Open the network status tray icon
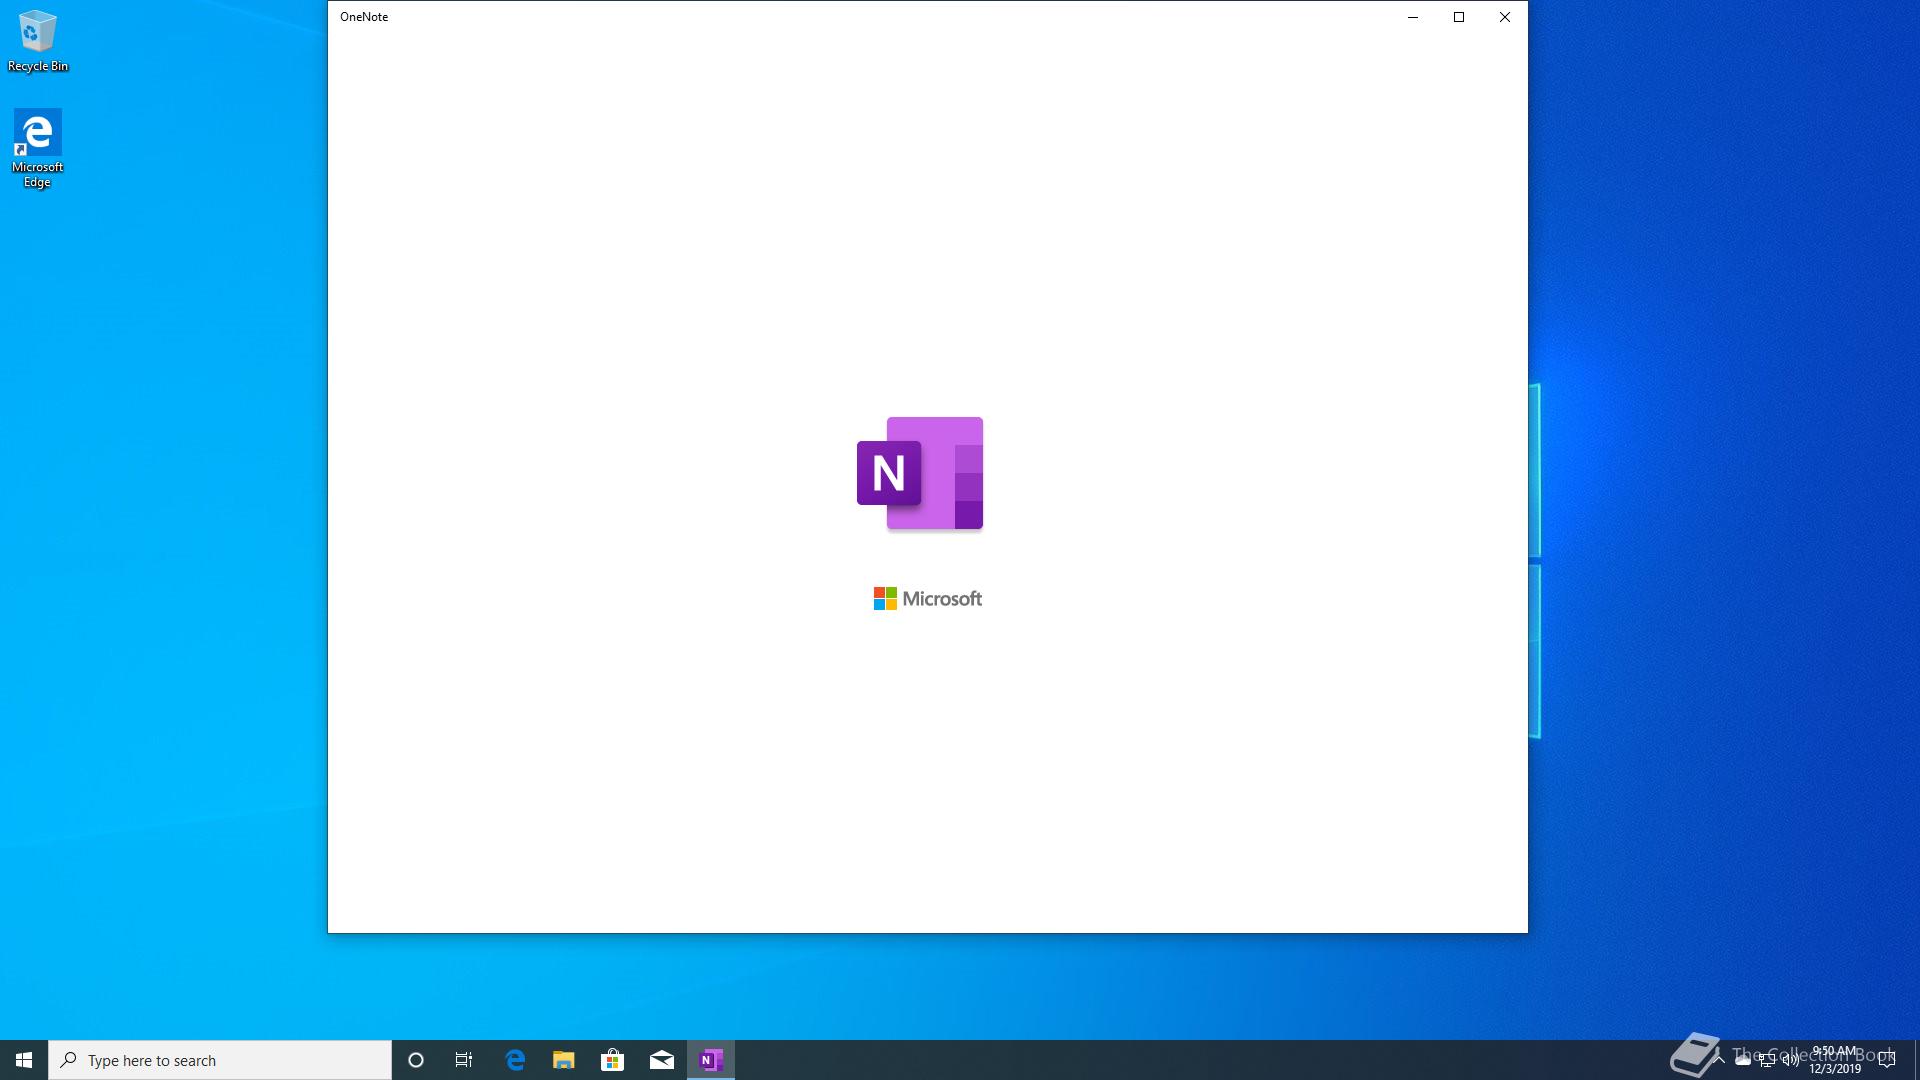This screenshot has width=1920, height=1080. pyautogui.click(x=1766, y=1061)
